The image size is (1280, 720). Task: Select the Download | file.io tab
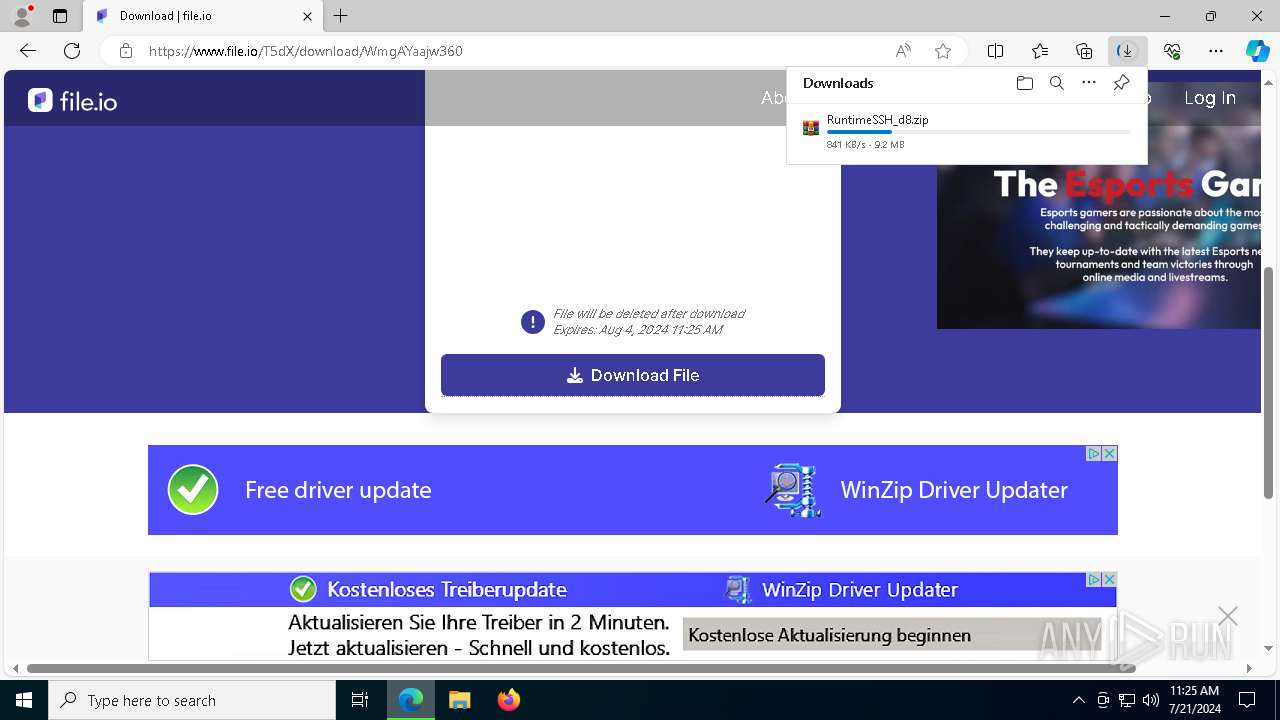(x=203, y=16)
